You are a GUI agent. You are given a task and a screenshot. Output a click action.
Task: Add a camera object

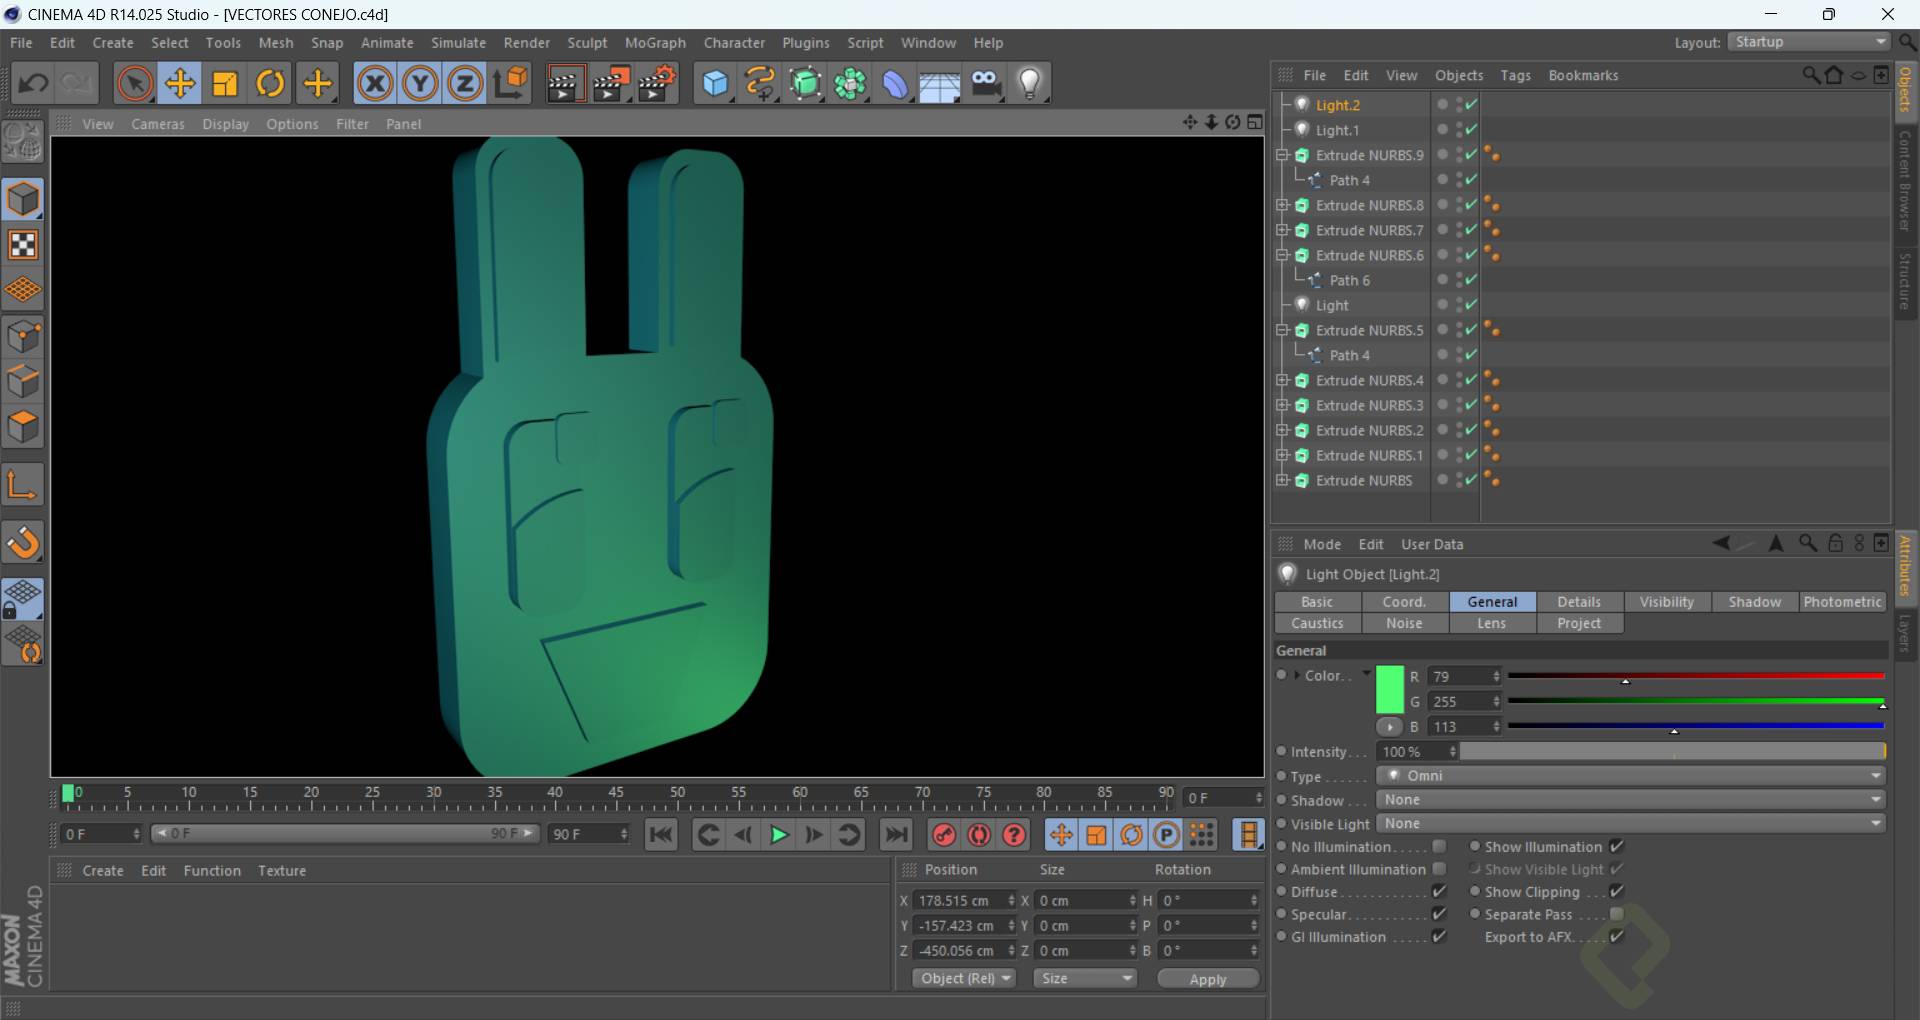(985, 83)
